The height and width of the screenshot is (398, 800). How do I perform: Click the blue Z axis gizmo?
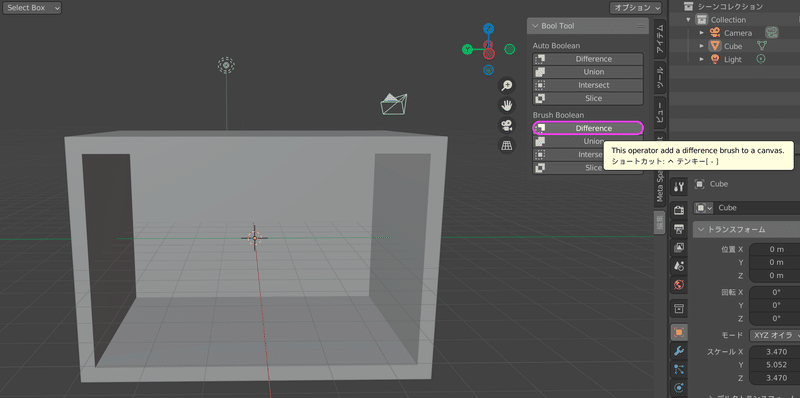click(488, 28)
